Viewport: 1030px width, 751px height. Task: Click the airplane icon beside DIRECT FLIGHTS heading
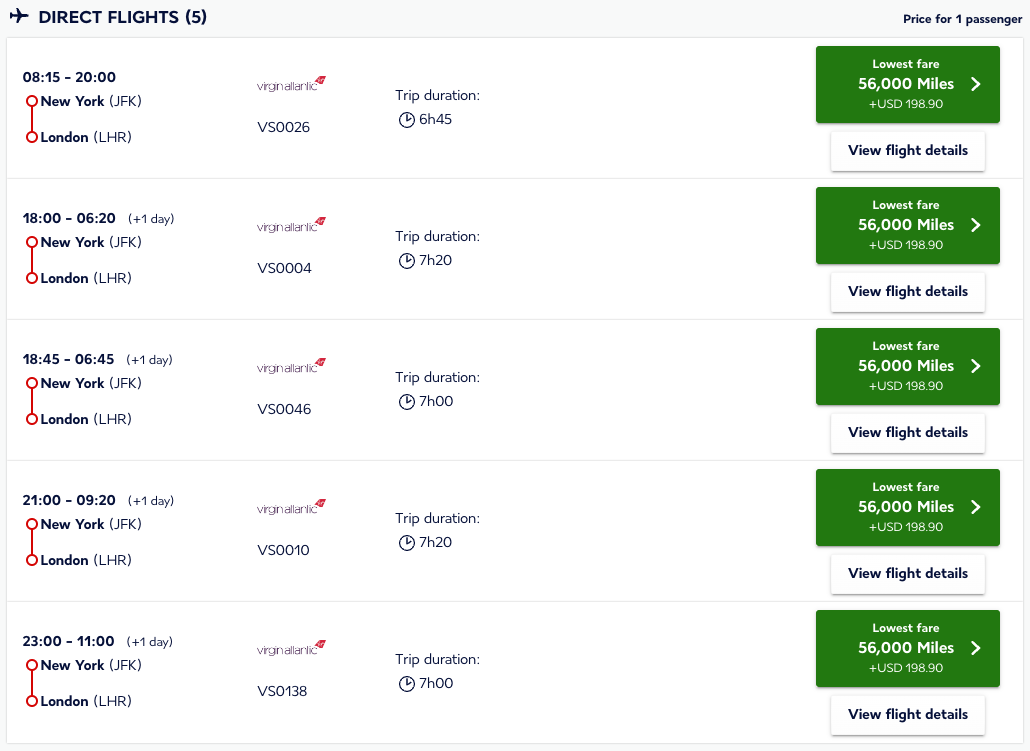pyautogui.click(x=16, y=17)
